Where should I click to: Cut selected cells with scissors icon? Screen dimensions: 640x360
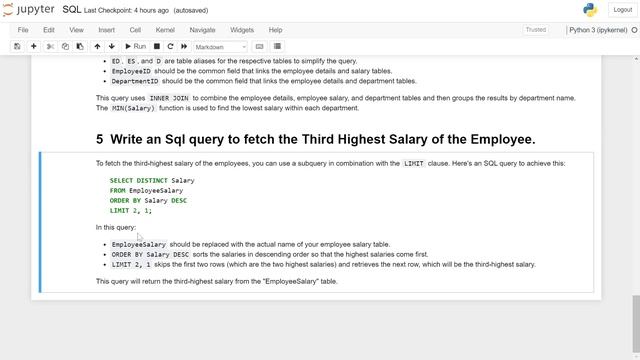pos(50,47)
